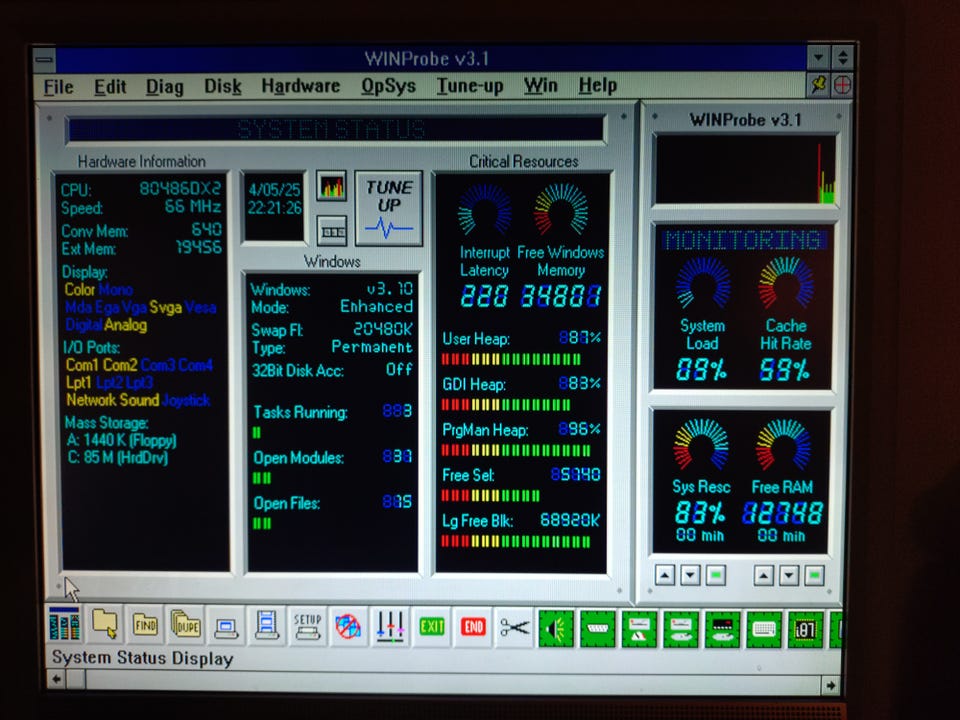Image resolution: width=960 pixels, height=720 pixels.
Task: Open the window control menu box
Action: coord(45,60)
